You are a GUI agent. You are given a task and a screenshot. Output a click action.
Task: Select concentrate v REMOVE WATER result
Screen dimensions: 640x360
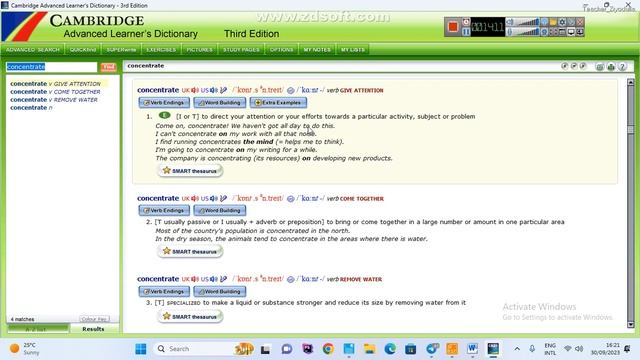(54, 100)
